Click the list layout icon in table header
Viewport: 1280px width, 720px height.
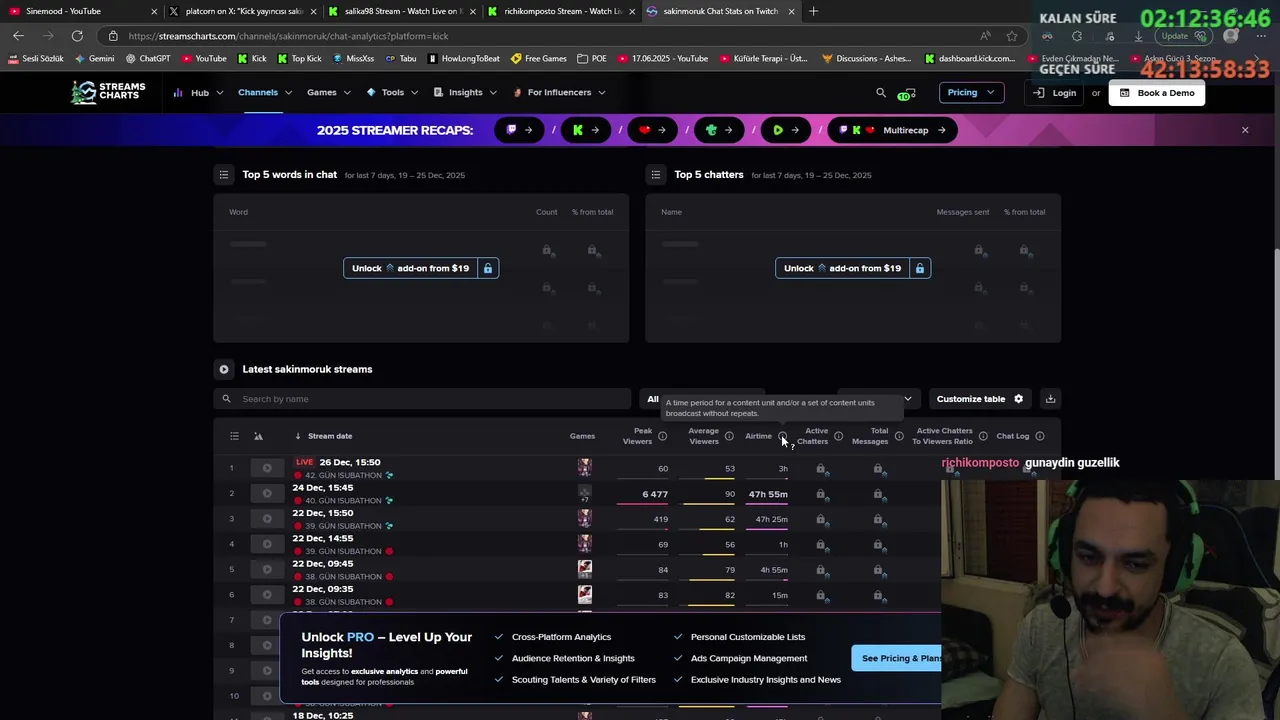tap(234, 436)
